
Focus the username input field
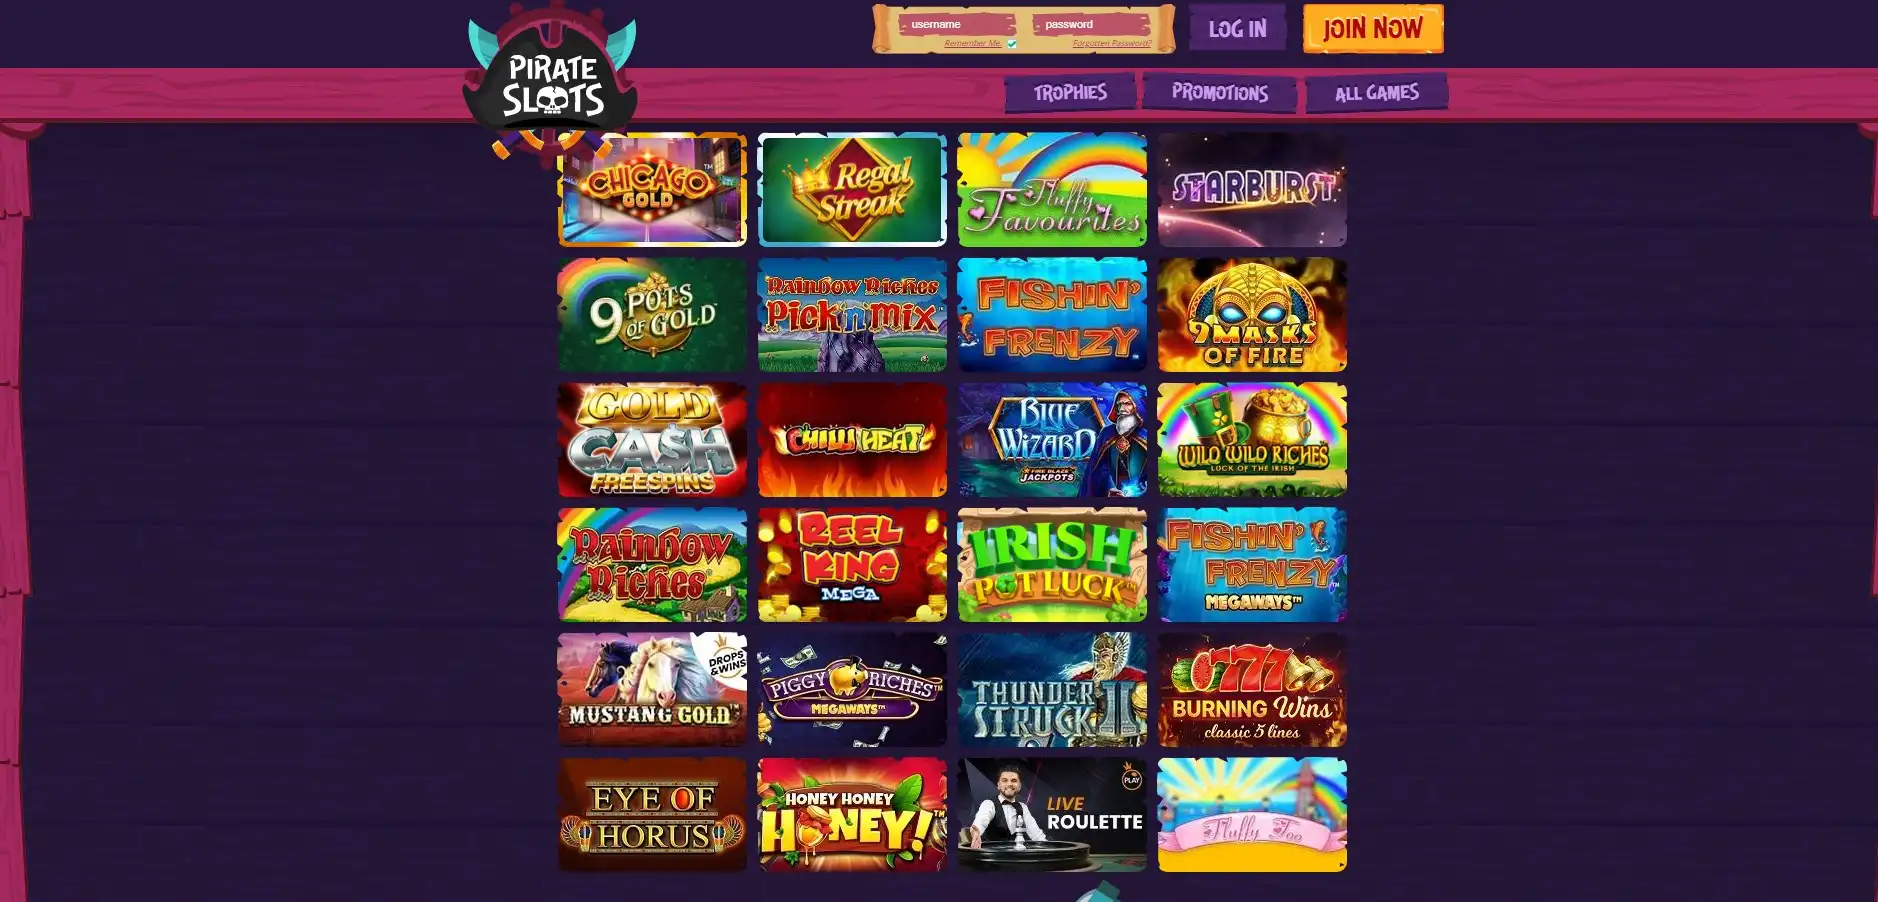point(957,24)
